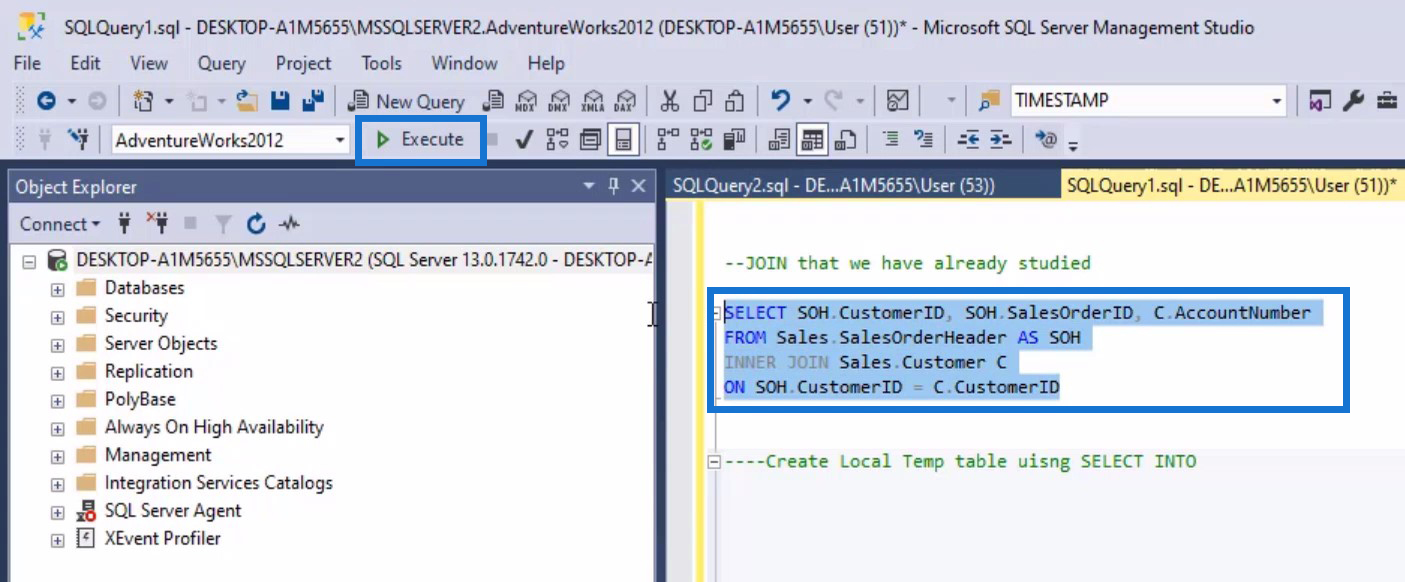The image size is (1405, 582).
Task: Open the AdventureWorks2012 database dropdown
Action: [x=340, y=140]
